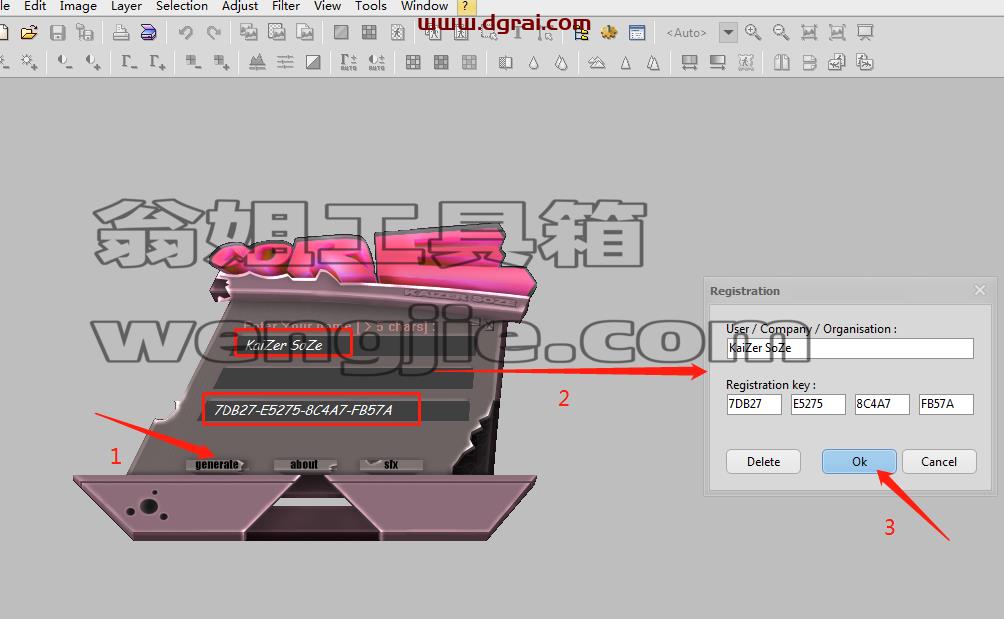The width and height of the screenshot is (1004, 619).
Task: Click the Image Explorer icon
Action: click(581, 33)
